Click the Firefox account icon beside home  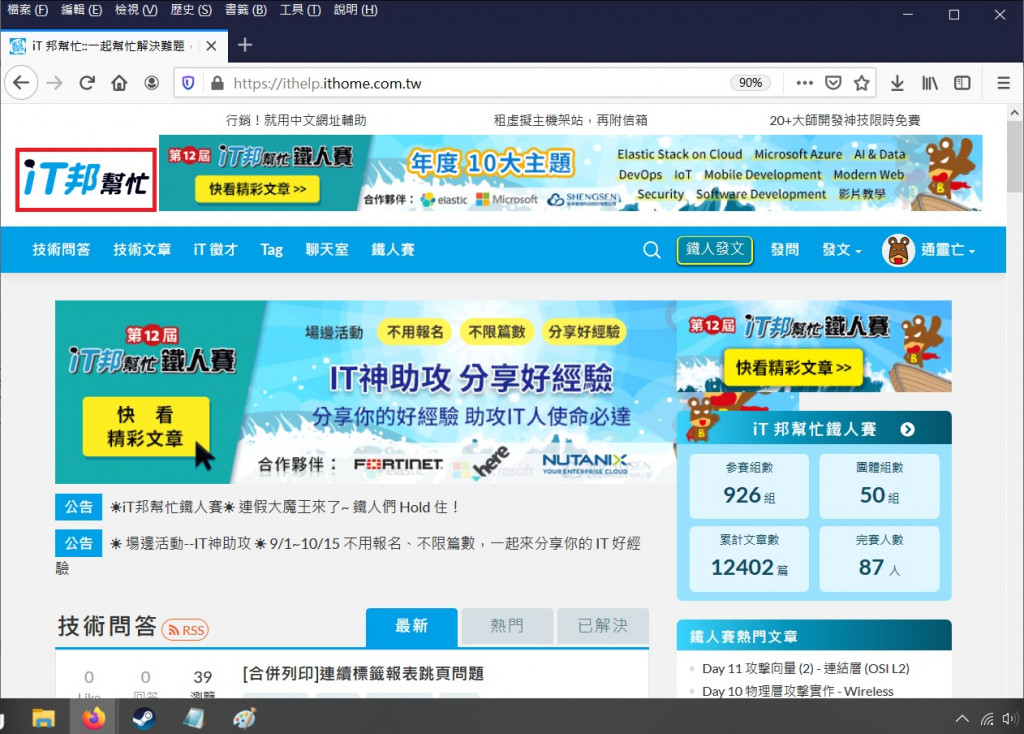click(152, 83)
